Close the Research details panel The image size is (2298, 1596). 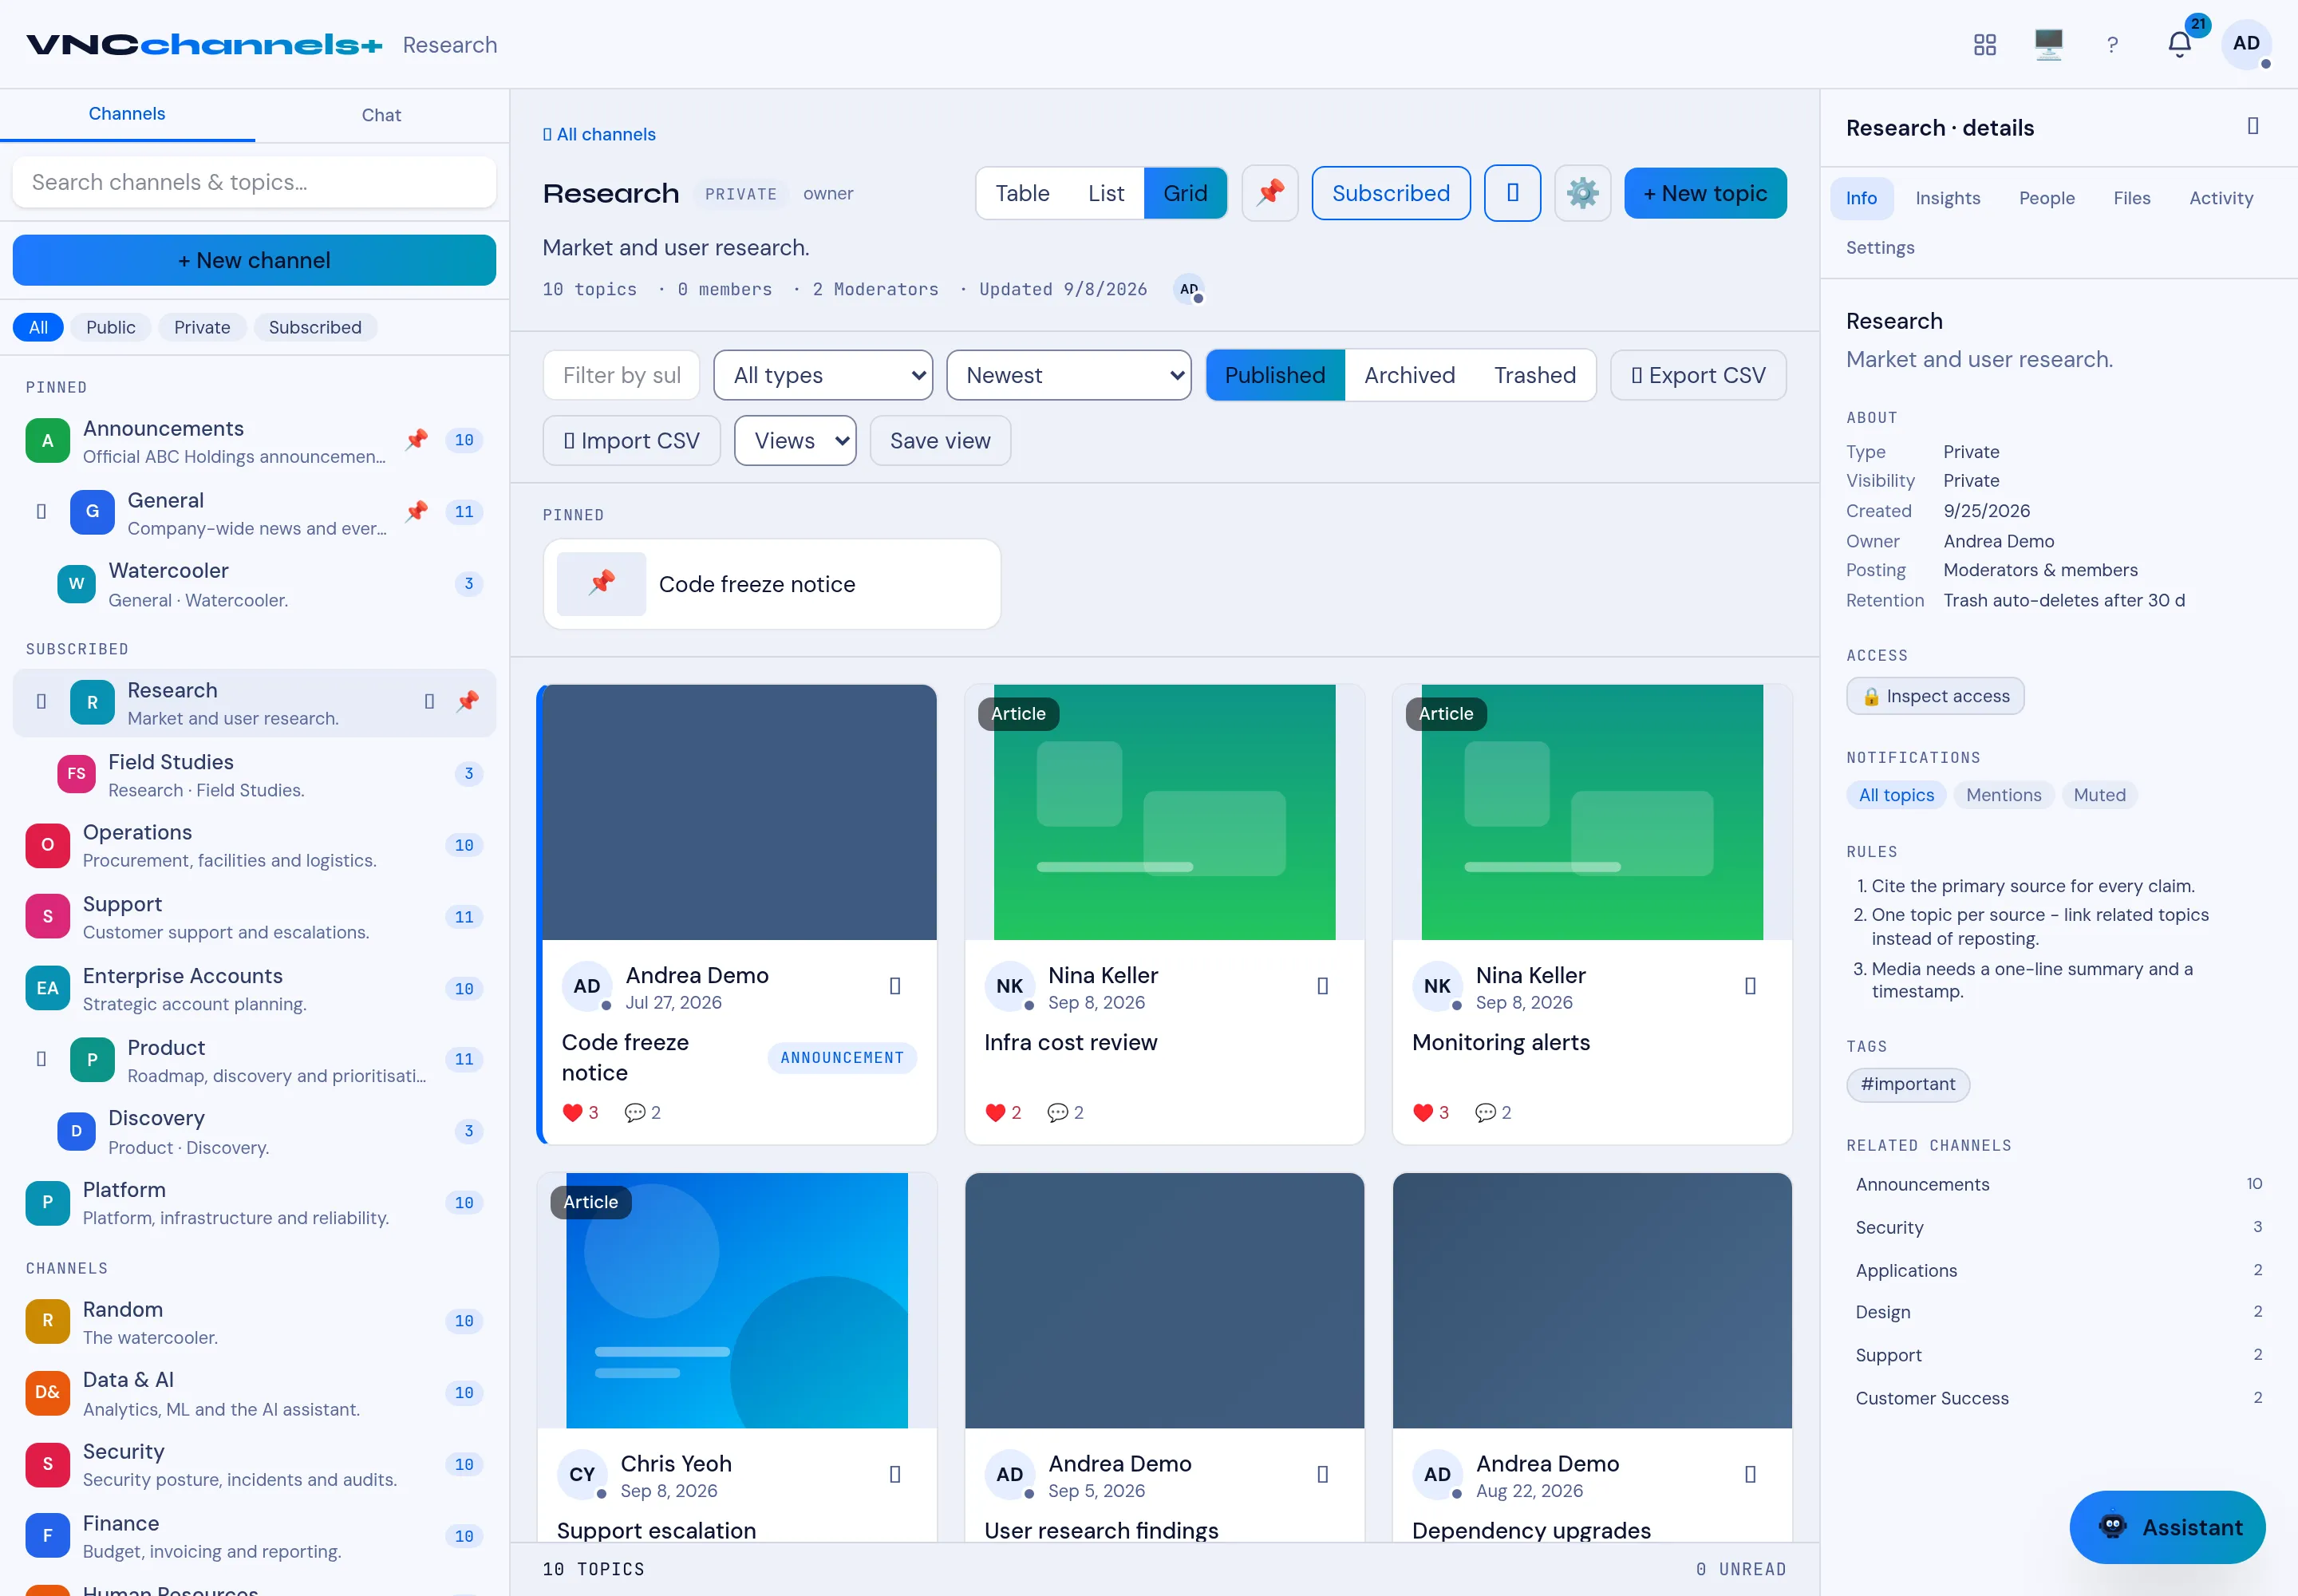tap(2253, 126)
